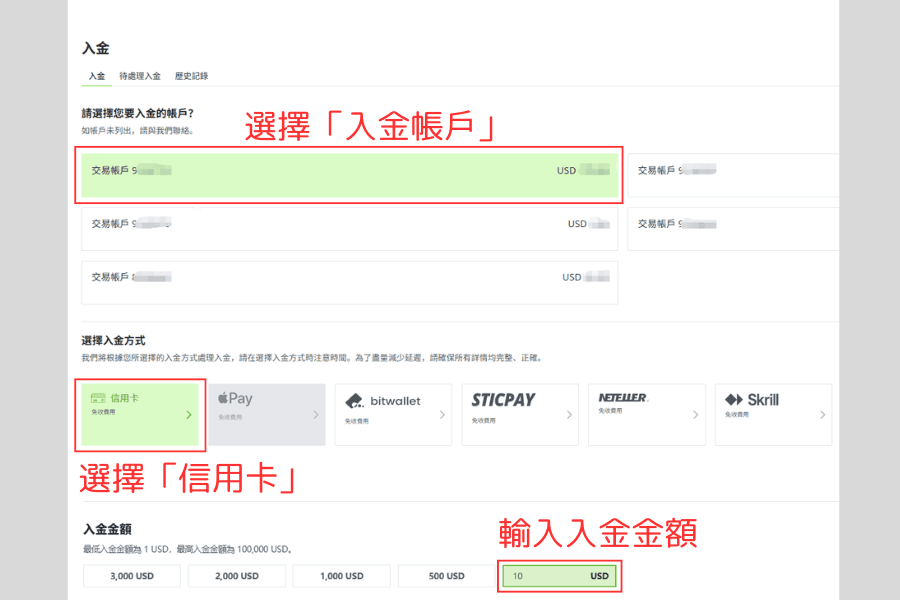Screen dimensions: 900x600
Task: Expand the Skrill tile chevron arrow
Action: pyautogui.click(x=824, y=414)
